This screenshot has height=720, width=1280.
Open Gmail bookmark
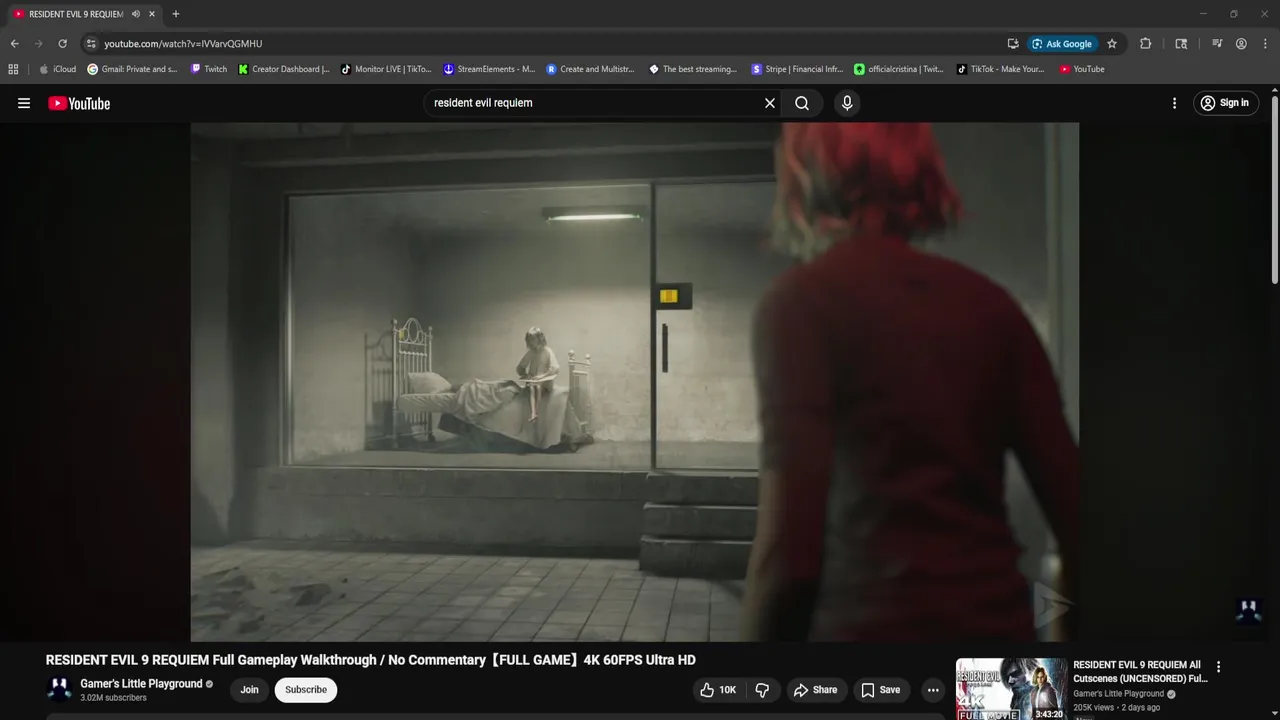point(132,69)
